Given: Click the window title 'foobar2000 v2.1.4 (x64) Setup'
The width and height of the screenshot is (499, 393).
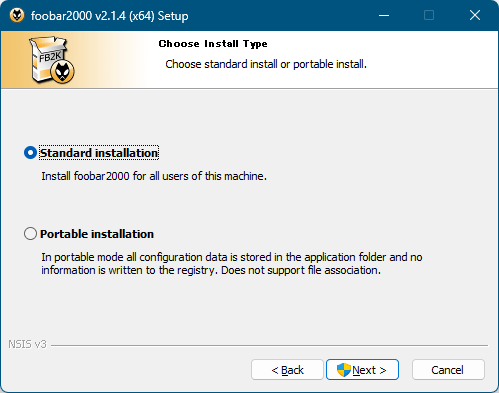Looking at the screenshot, I should 110,16.
